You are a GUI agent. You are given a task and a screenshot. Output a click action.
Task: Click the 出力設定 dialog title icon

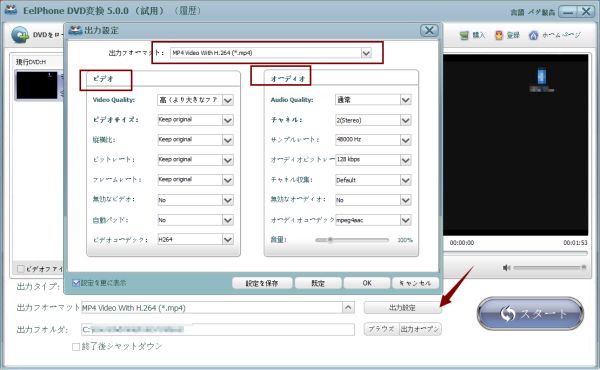75,30
